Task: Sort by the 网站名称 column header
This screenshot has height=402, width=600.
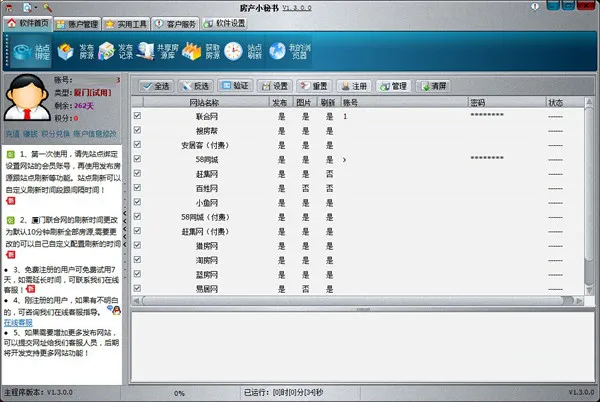Action: [x=204, y=103]
